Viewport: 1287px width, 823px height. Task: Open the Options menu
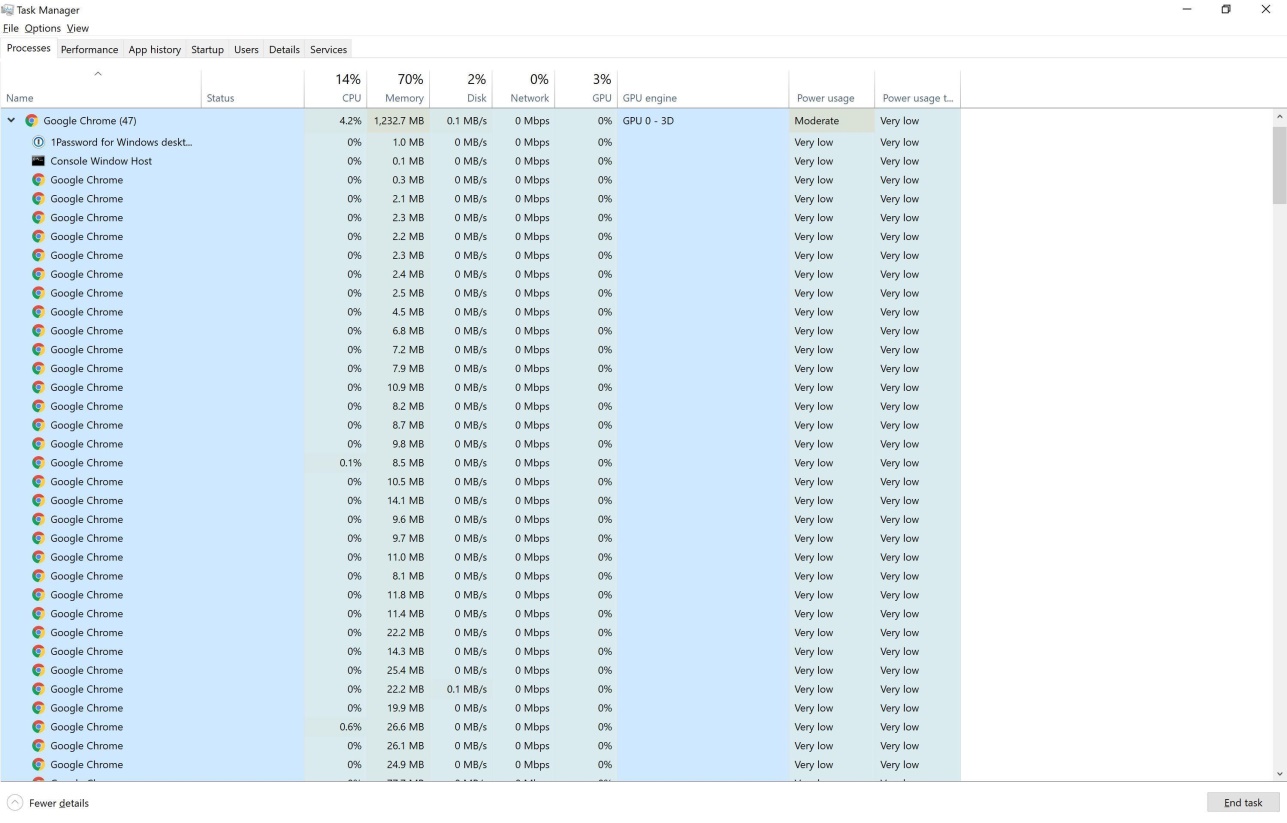[x=43, y=28]
